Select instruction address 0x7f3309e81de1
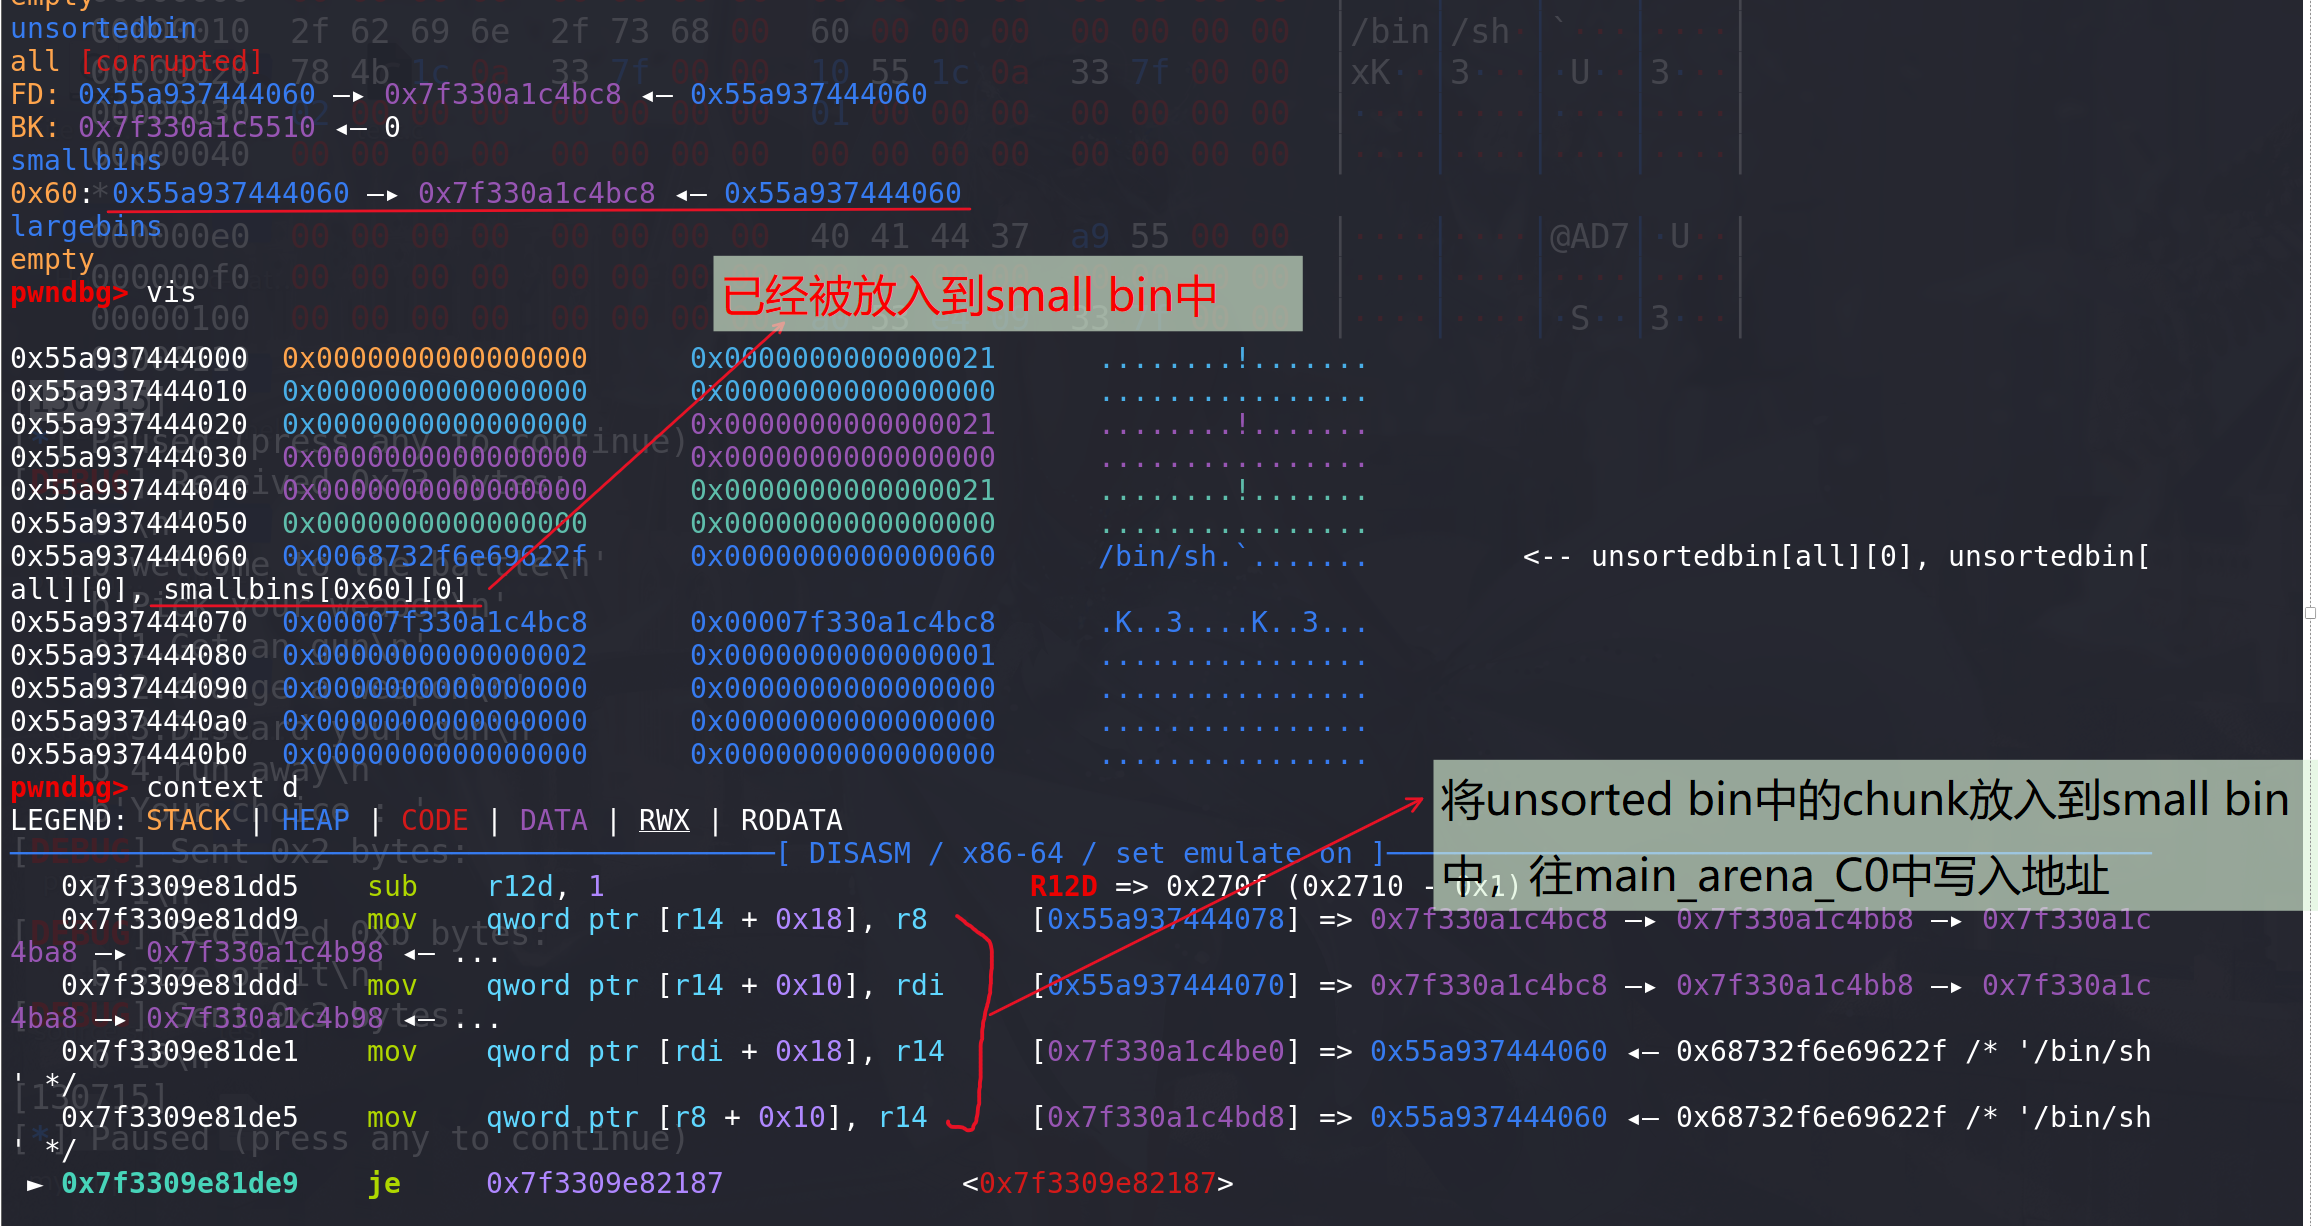The width and height of the screenshot is (2318, 1226). (180, 1051)
